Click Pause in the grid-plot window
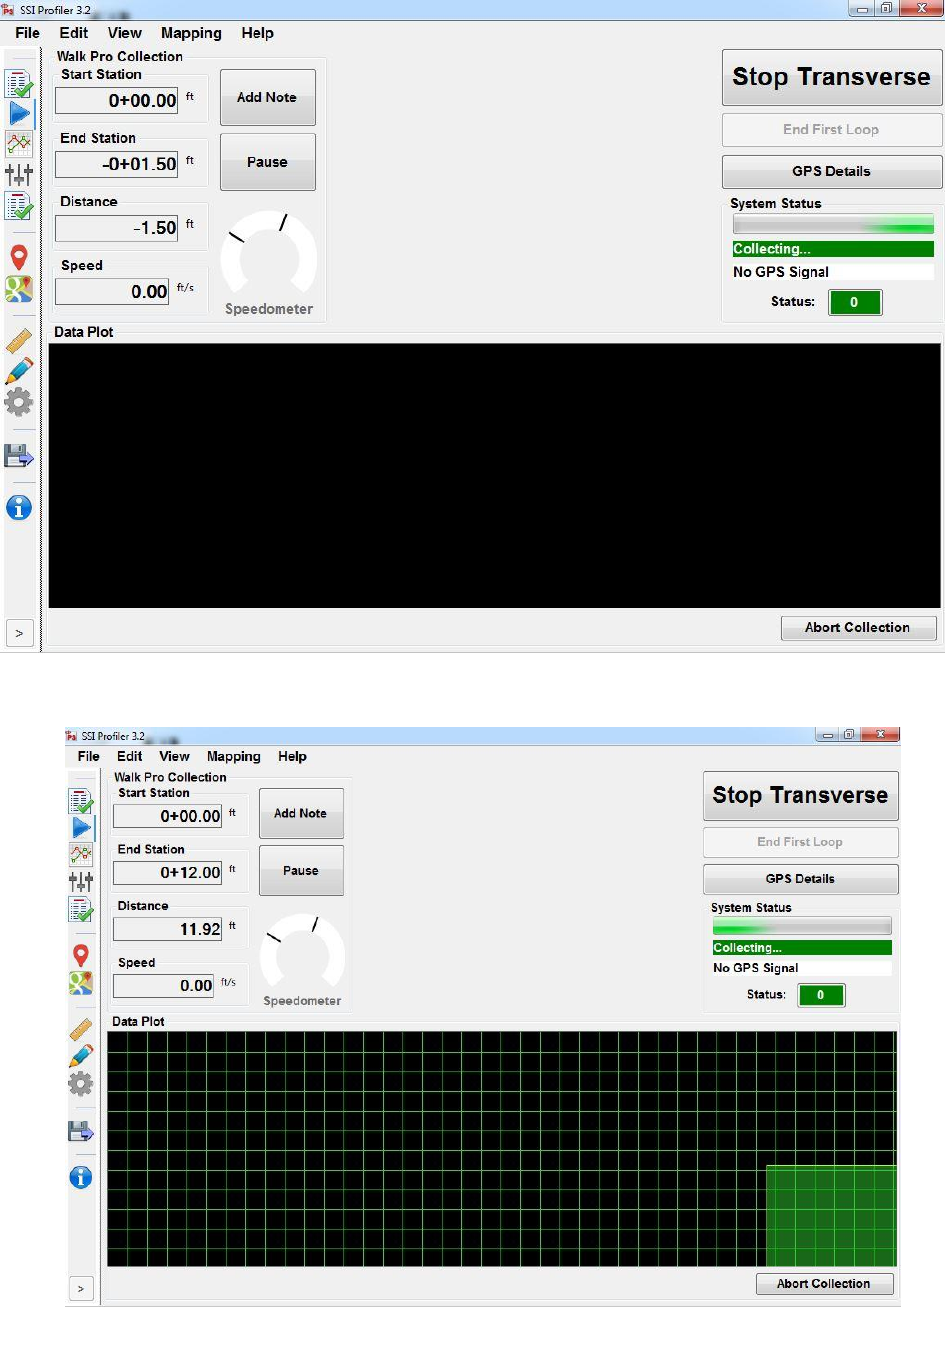 300,870
